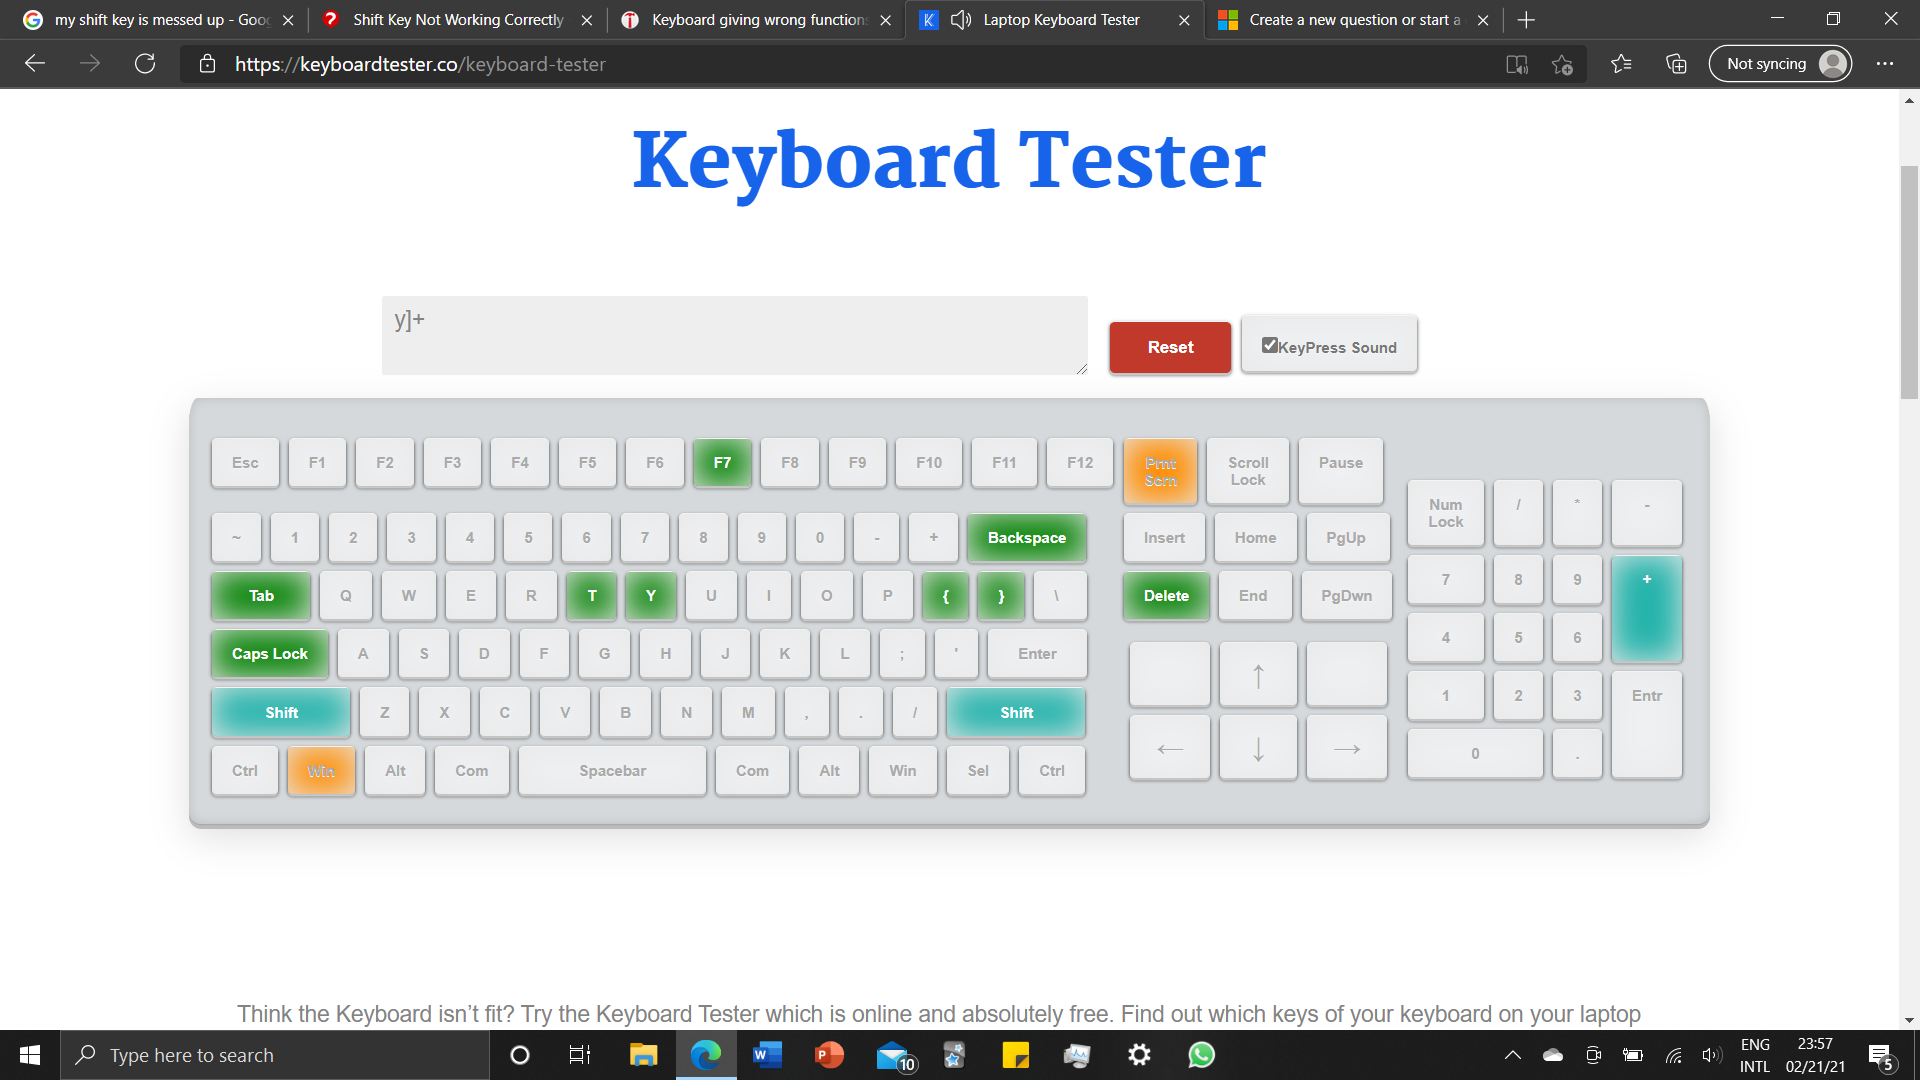Image resolution: width=1920 pixels, height=1080 pixels.
Task: Open WhatsApp from the taskbar
Action: click(1201, 1055)
